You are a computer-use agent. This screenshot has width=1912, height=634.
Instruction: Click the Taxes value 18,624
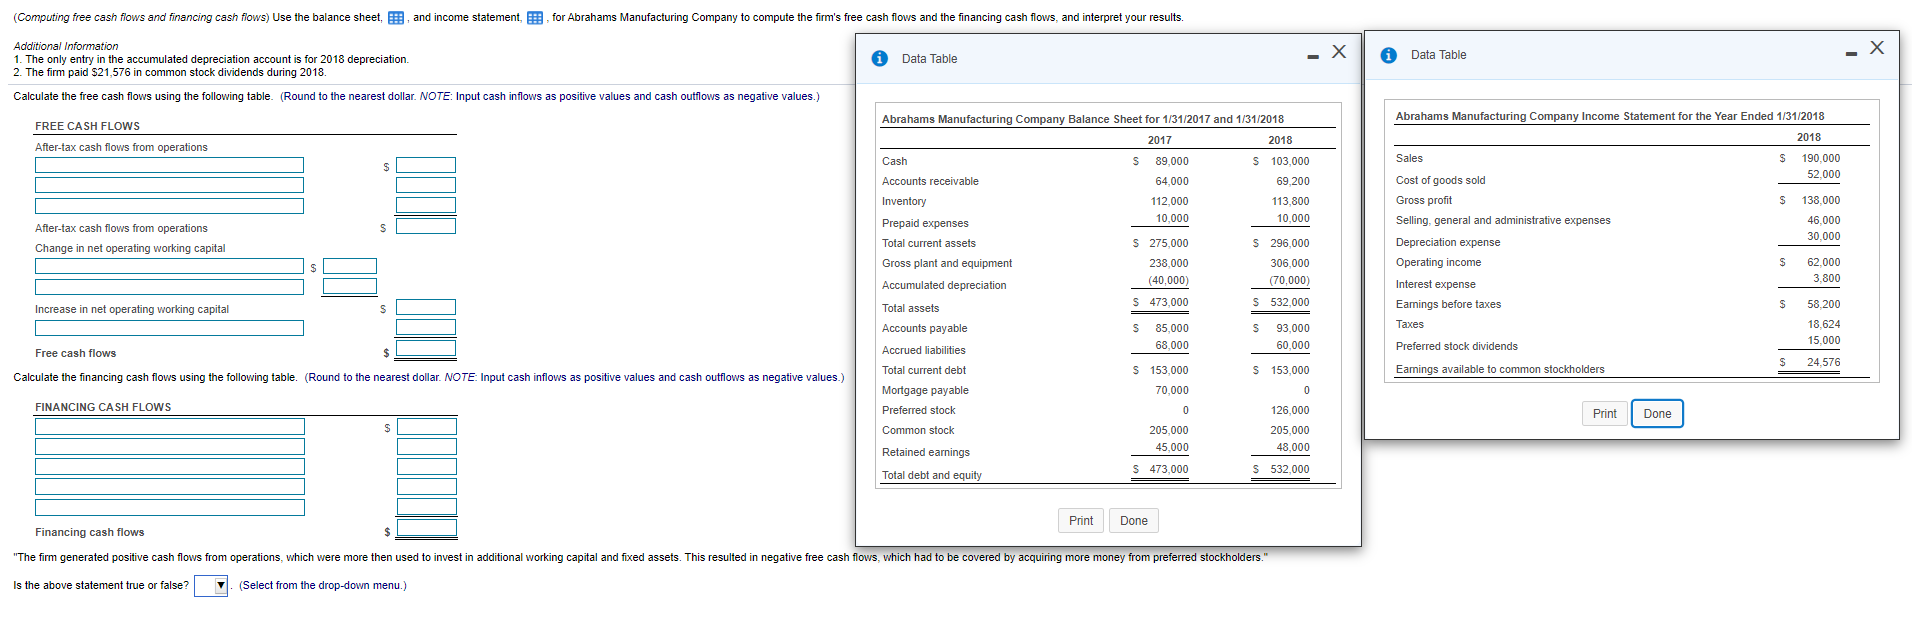click(1823, 324)
